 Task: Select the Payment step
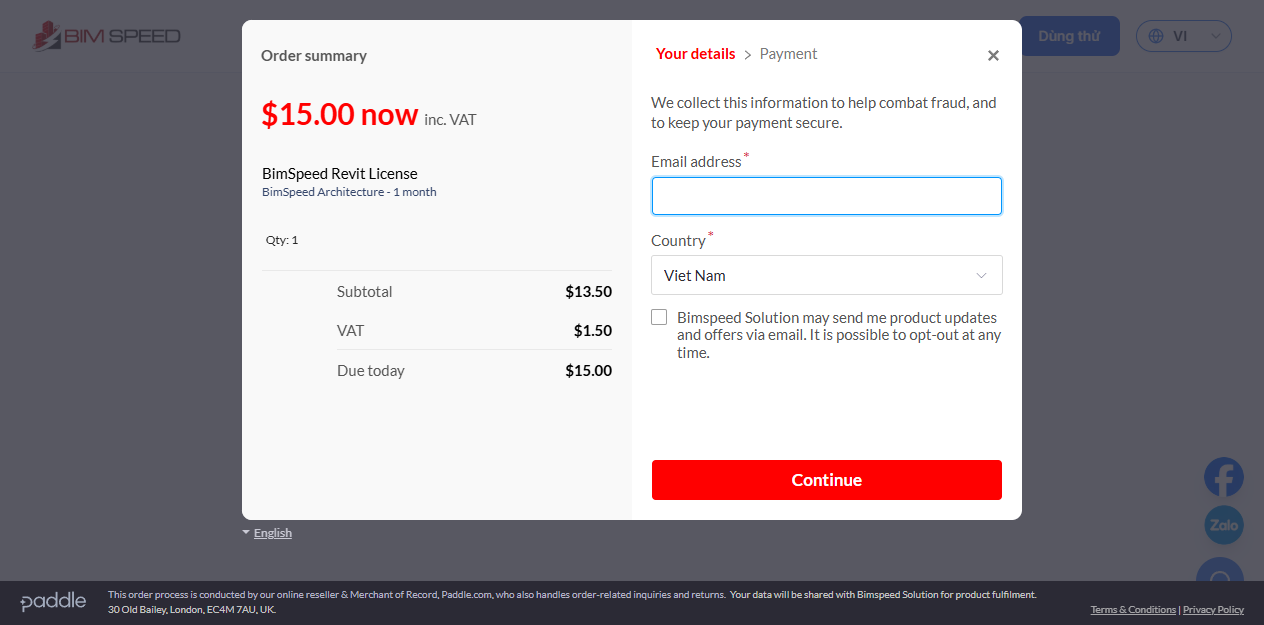pos(788,54)
